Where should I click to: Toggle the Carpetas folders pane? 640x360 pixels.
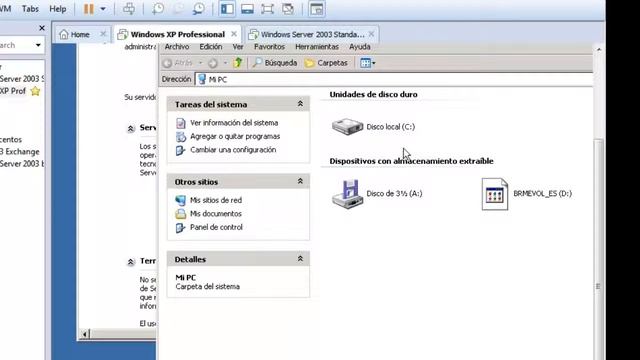tap(326, 63)
